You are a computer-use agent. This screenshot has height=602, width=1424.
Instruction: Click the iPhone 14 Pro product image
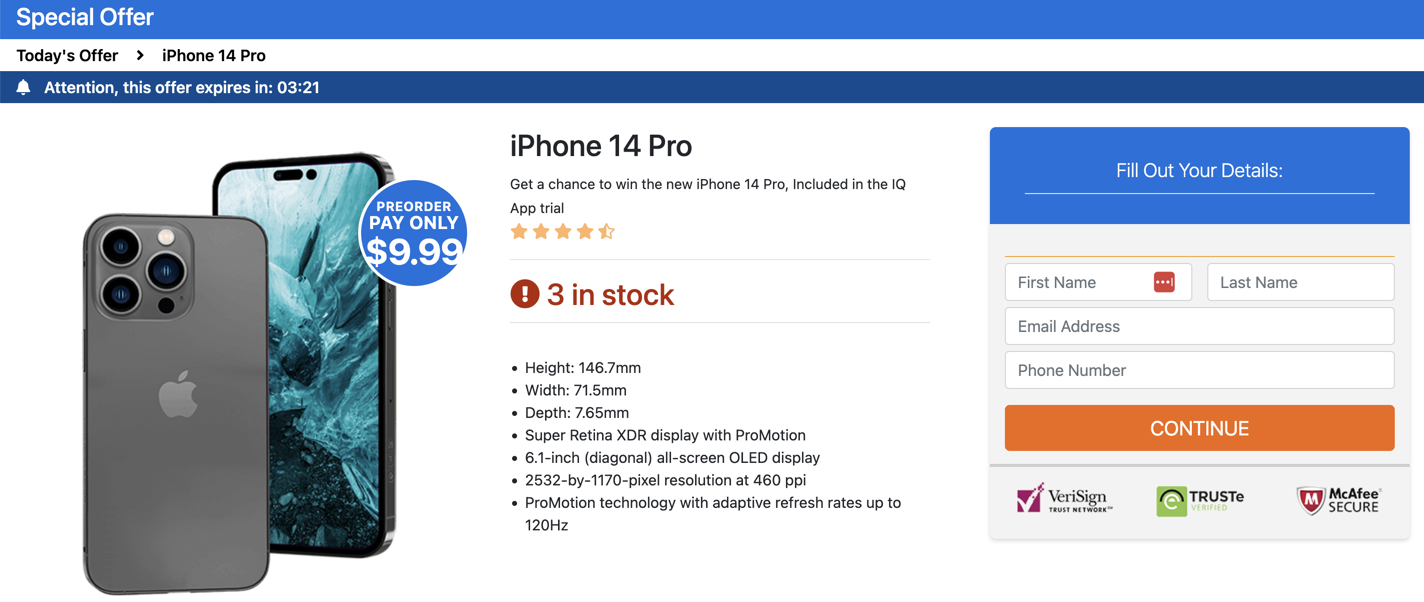(240, 373)
